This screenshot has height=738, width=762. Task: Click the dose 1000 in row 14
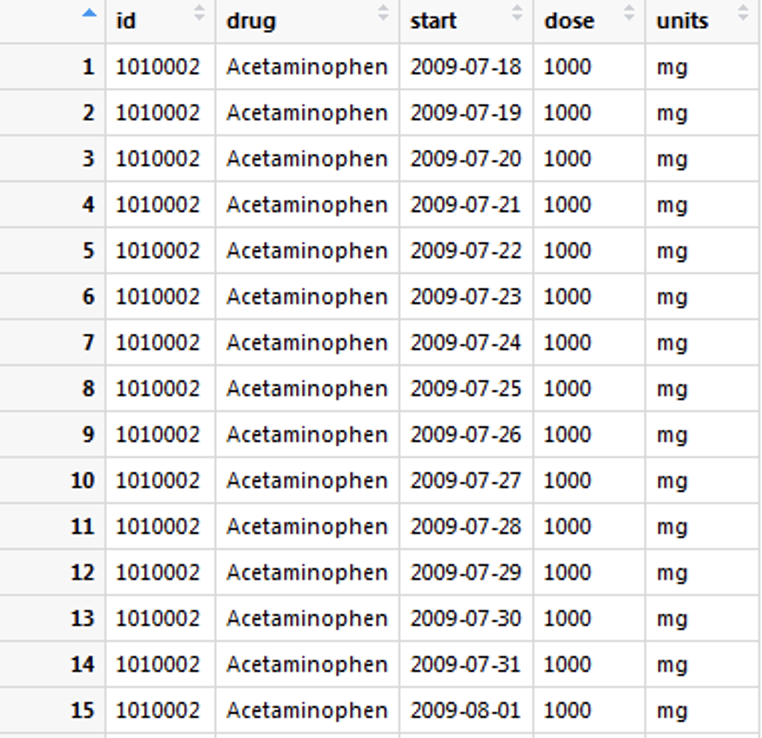pyautogui.click(x=567, y=665)
